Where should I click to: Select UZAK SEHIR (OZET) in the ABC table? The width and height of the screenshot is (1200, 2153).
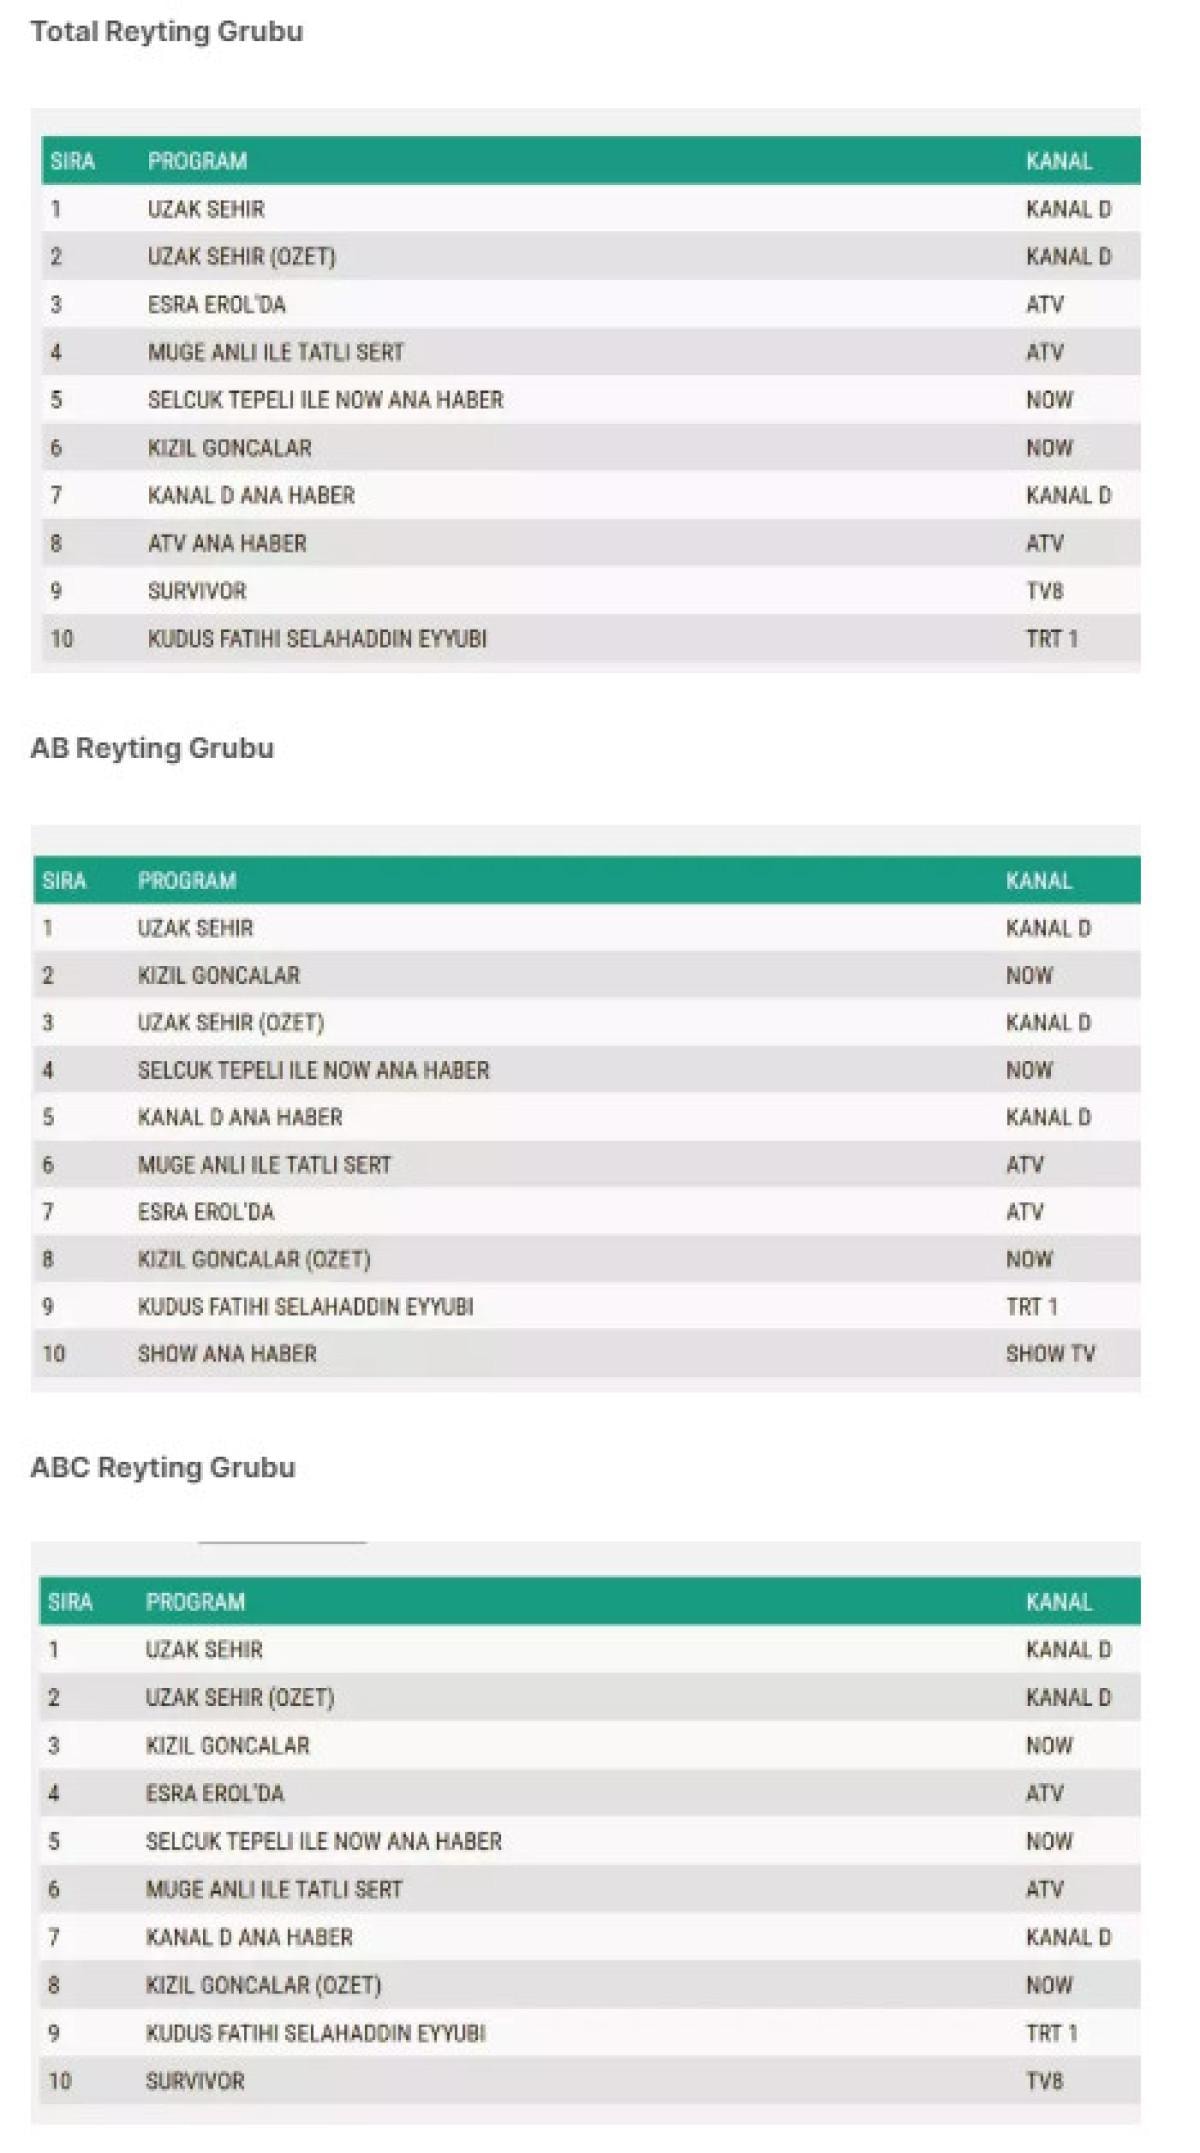tap(240, 1698)
